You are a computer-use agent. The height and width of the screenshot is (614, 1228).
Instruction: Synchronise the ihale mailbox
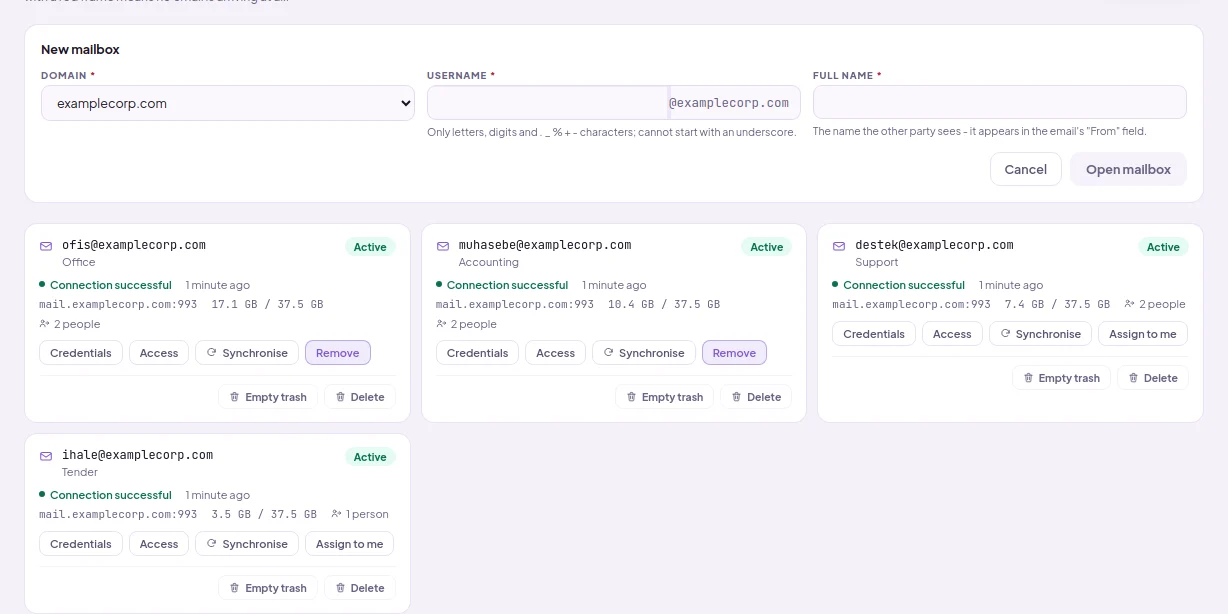pyautogui.click(x=246, y=544)
